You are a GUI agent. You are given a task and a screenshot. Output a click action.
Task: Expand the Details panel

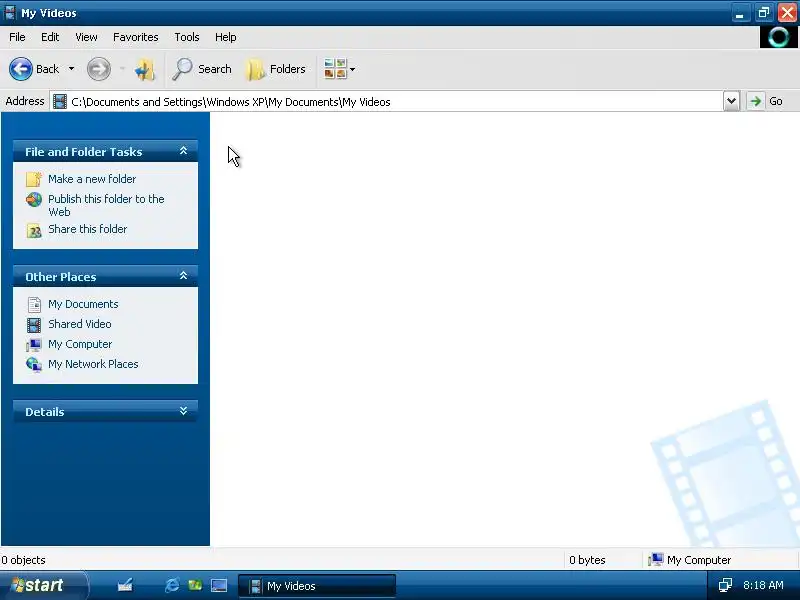tap(183, 411)
